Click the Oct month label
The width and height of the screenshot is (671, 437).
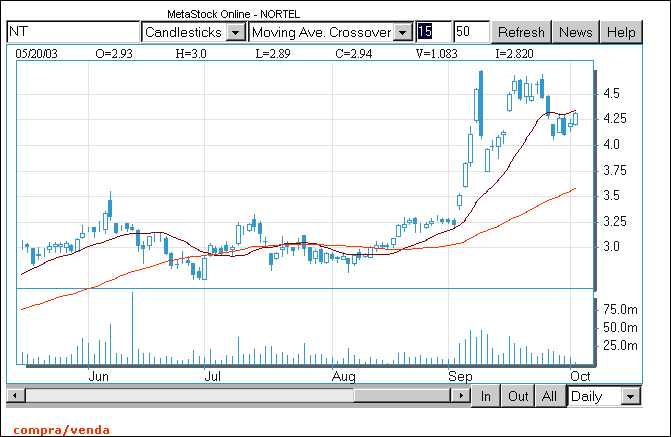point(580,376)
